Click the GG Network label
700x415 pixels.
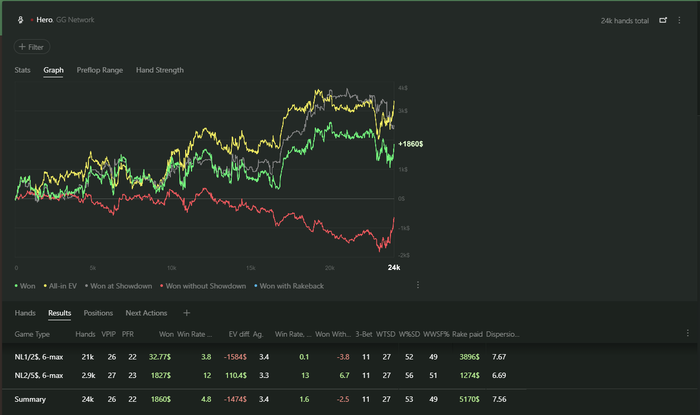[75, 20]
